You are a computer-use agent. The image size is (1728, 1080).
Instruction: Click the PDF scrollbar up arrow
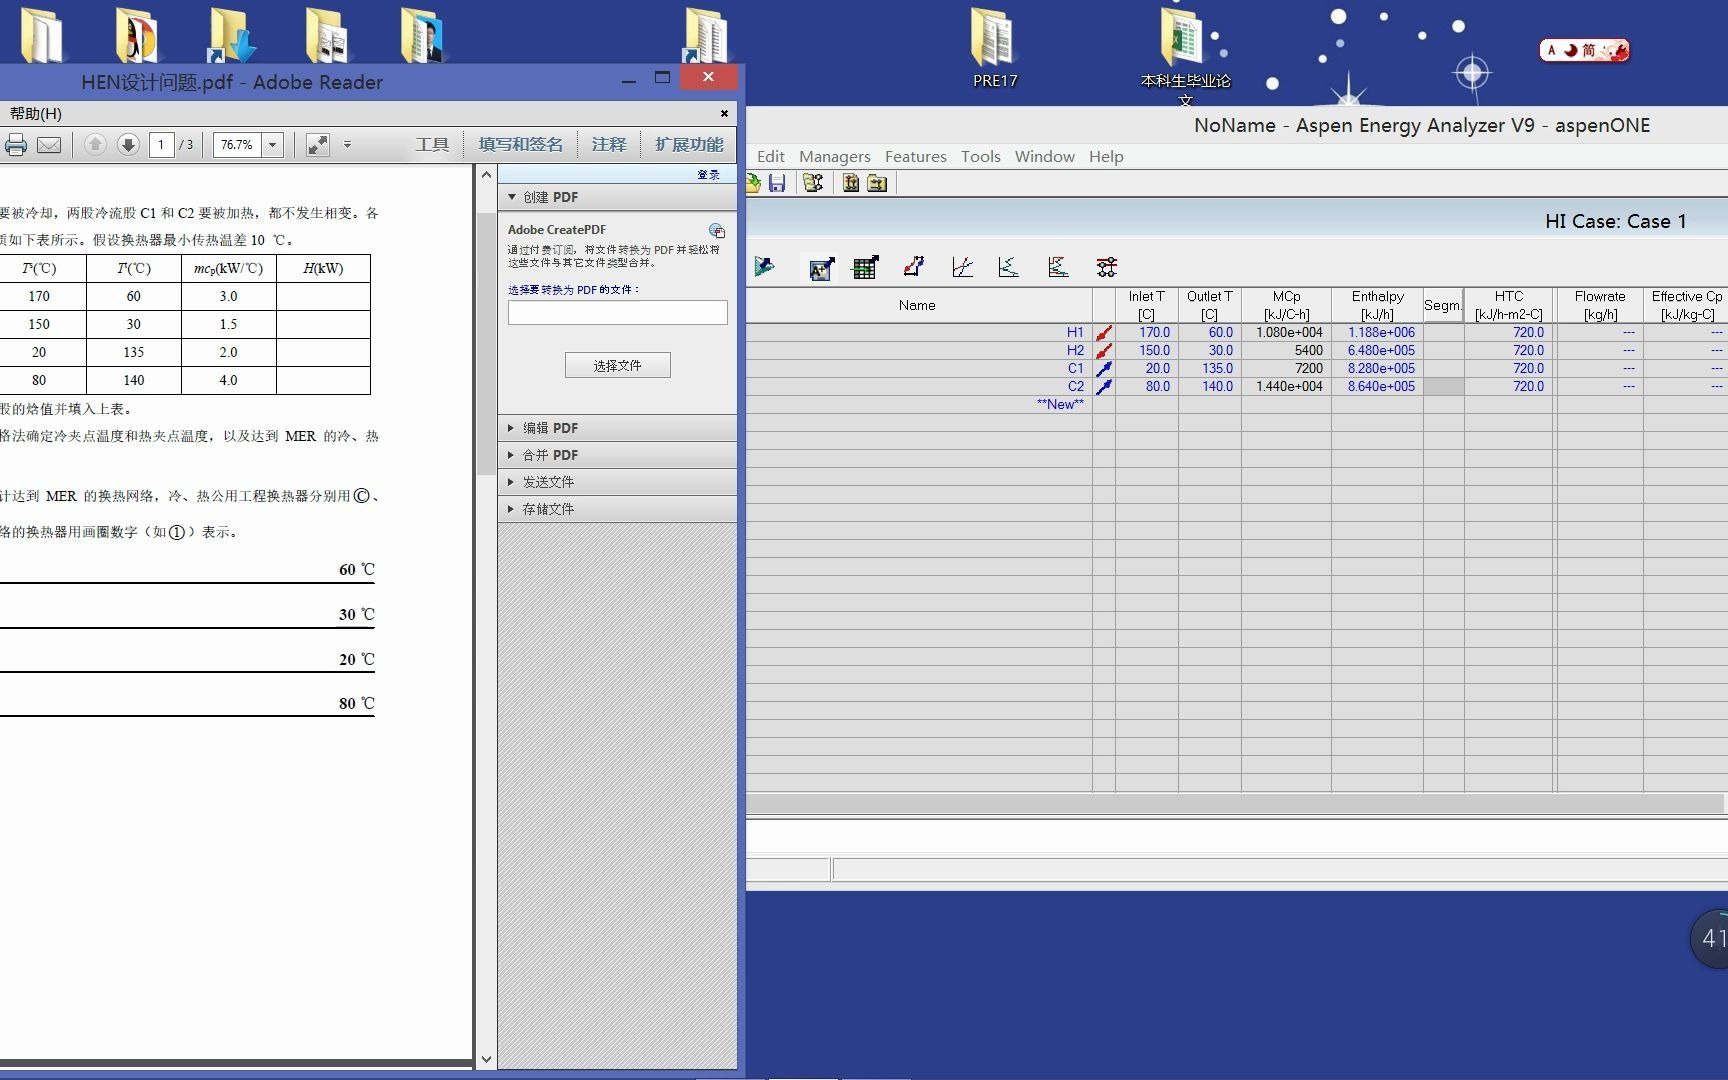tap(486, 175)
